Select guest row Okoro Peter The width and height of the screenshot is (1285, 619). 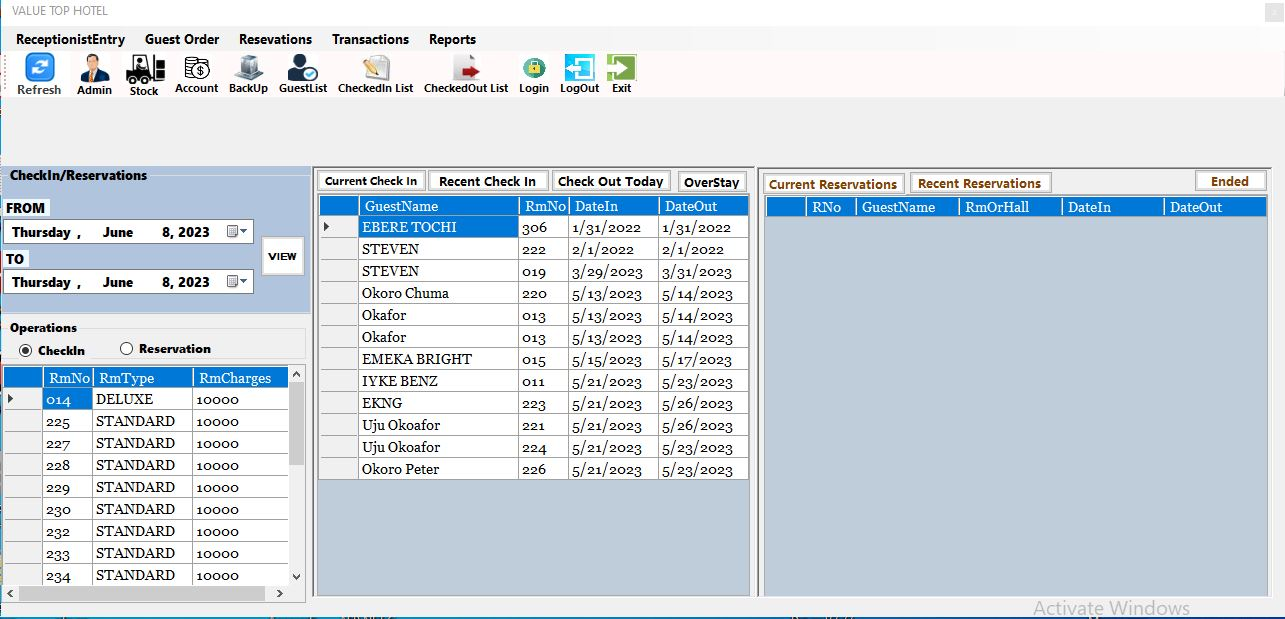point(533,469)
